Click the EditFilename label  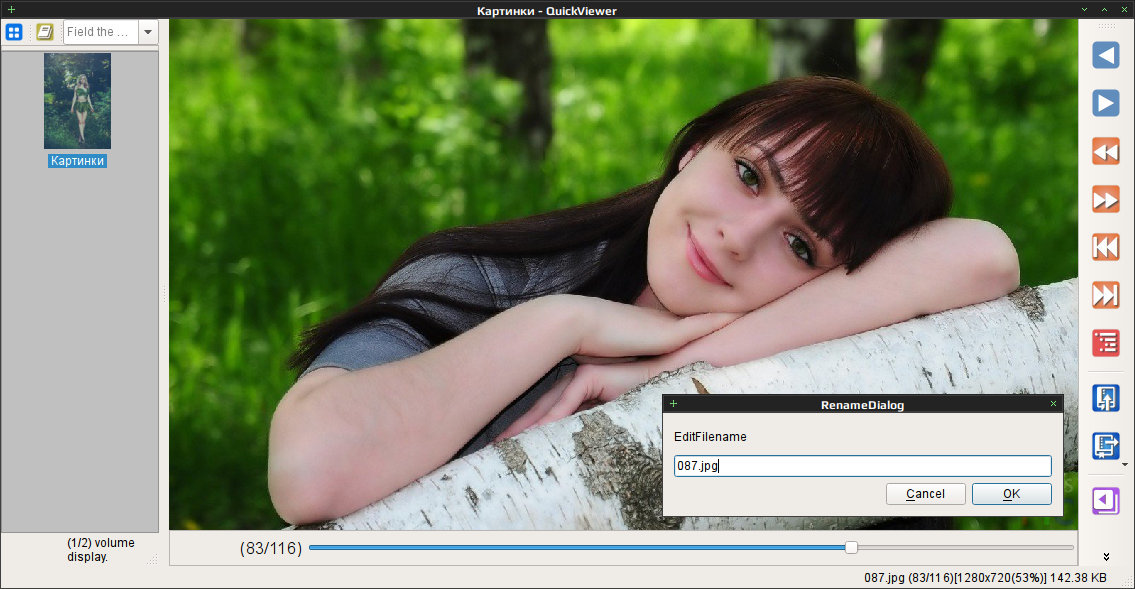(710, 436)
